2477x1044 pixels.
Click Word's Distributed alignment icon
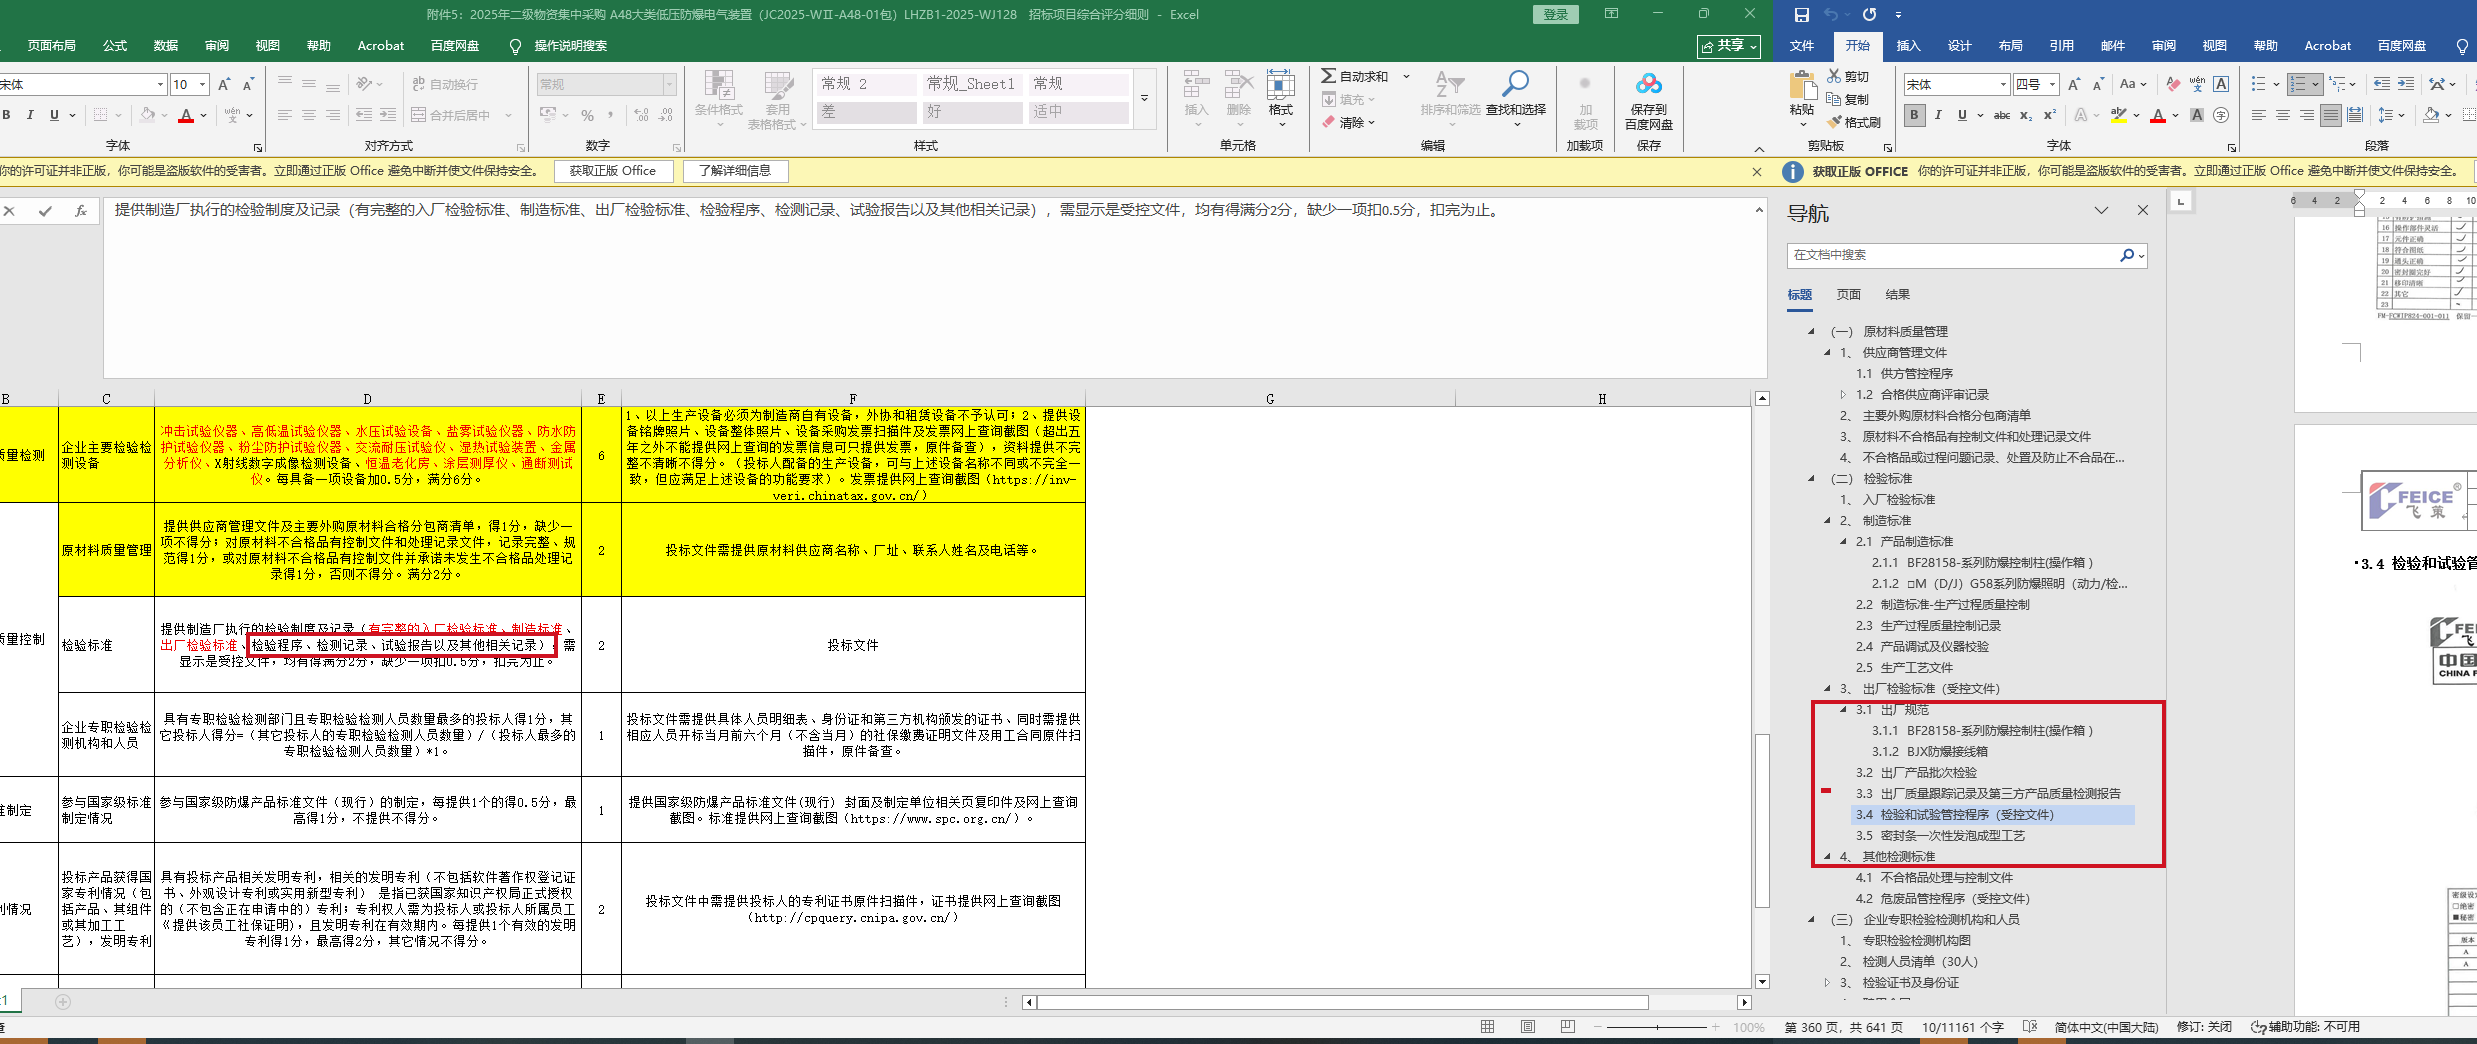click(x=2355, y=115)
